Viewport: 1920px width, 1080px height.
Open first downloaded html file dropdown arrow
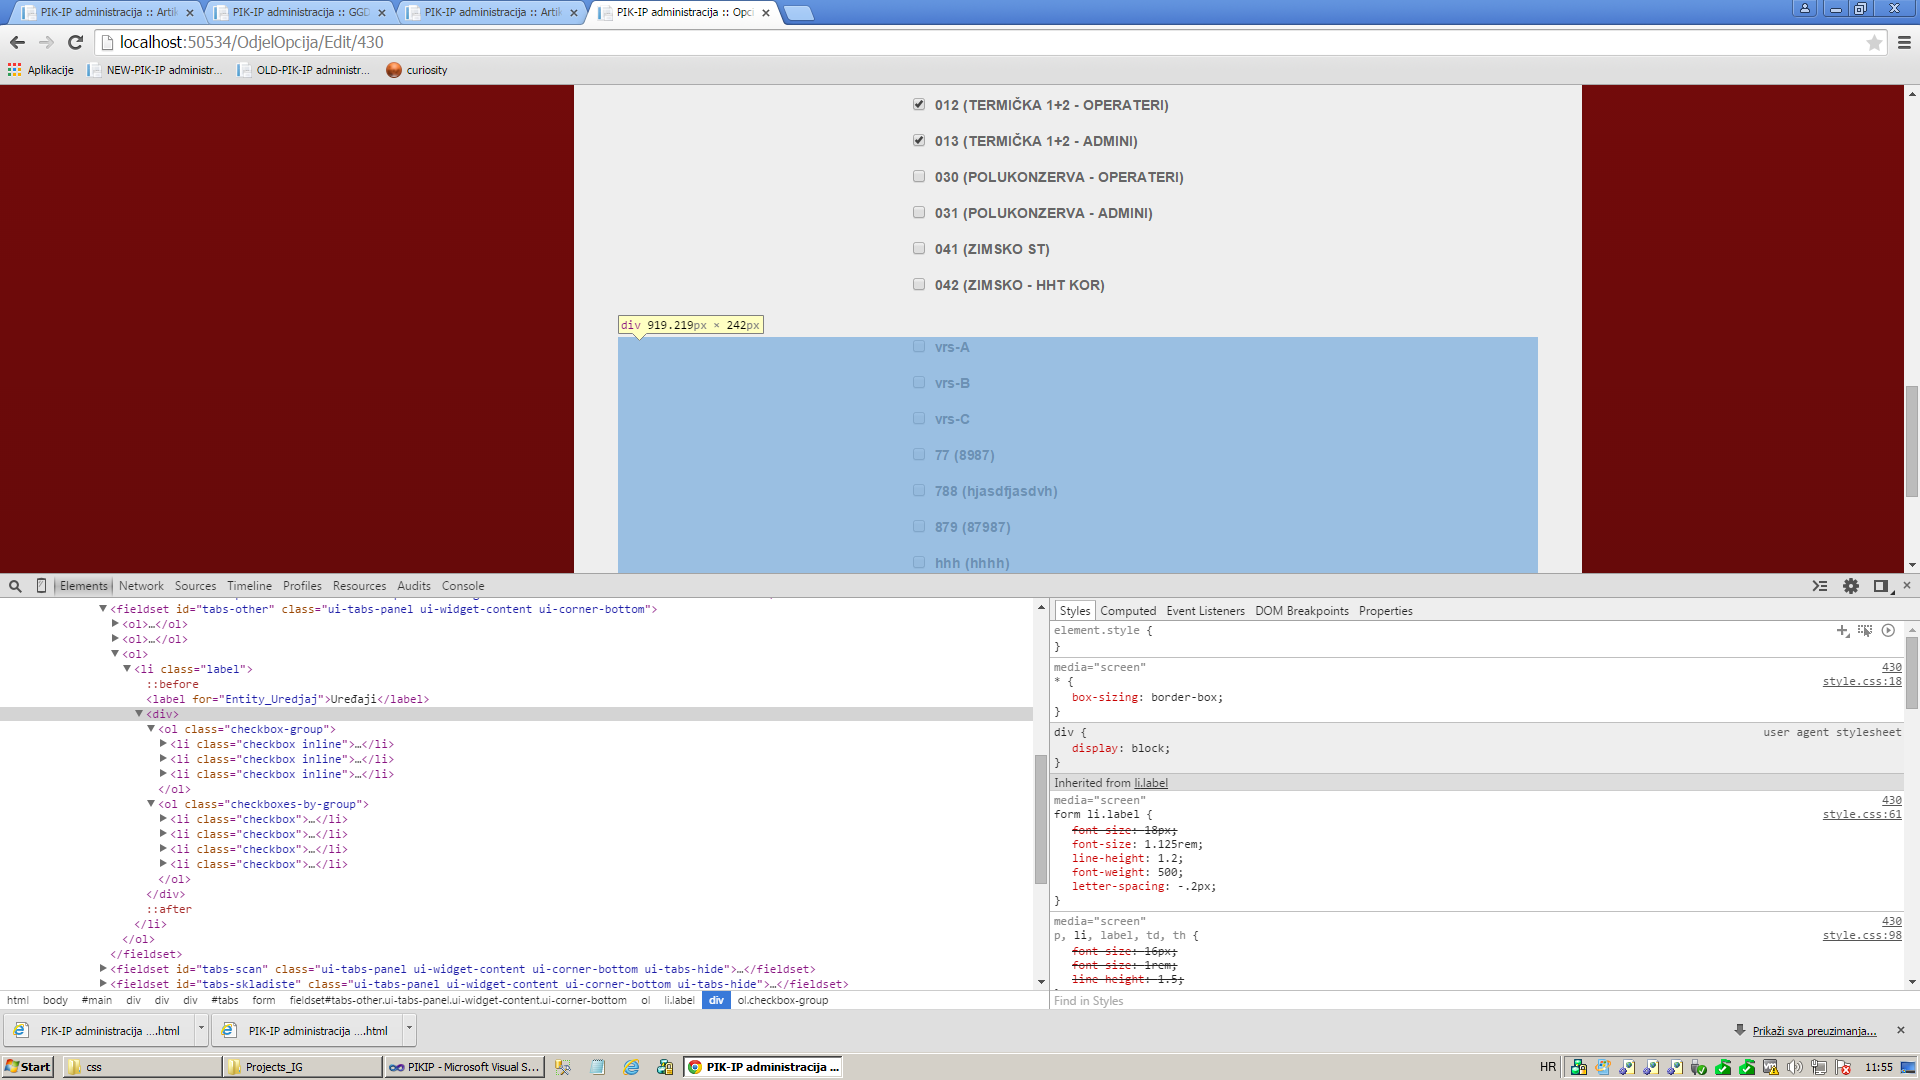tap(201, 1029)
